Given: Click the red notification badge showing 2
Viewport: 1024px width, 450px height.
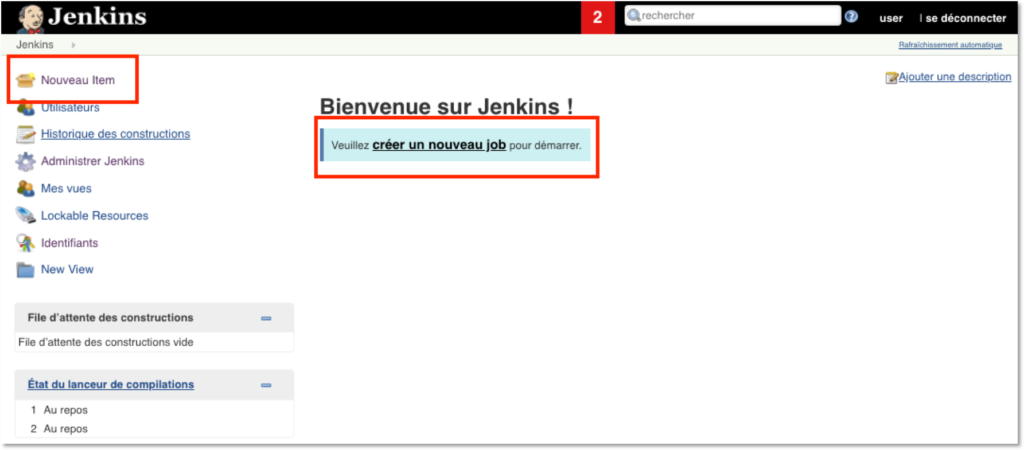Looking at the screenshot, I should (598, 18).
